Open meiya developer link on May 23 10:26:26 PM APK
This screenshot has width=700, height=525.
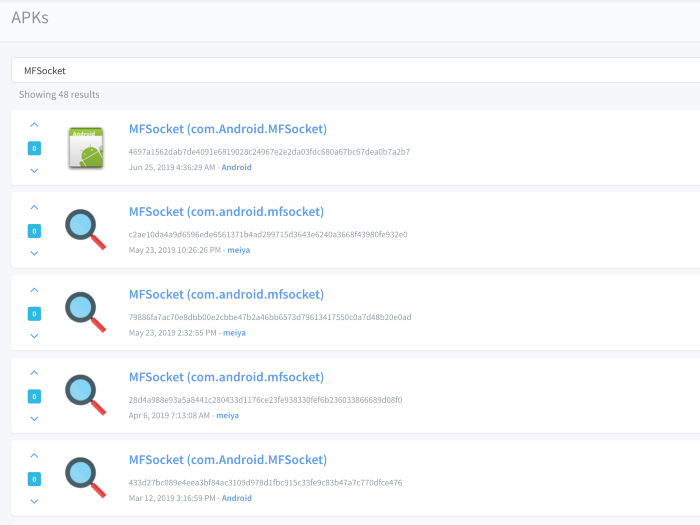(x=238, y=250)
